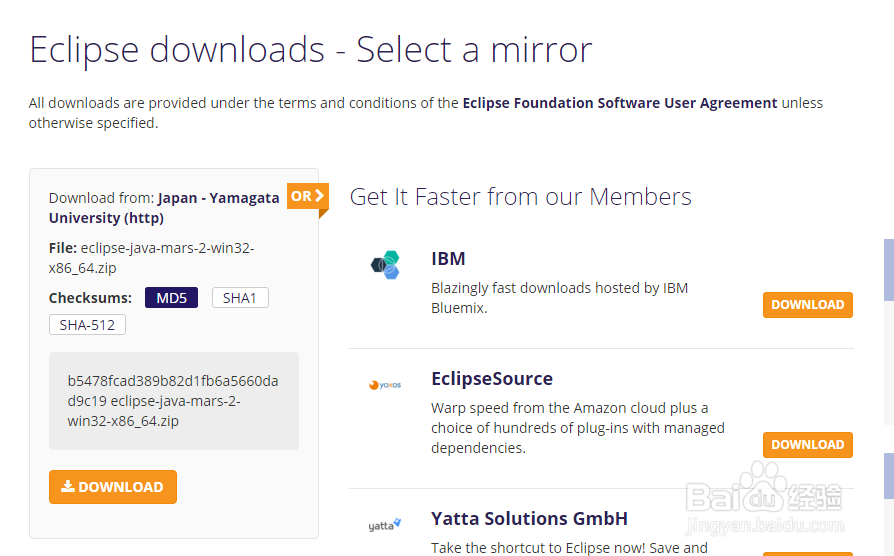This screenshot has height=556, width=894.
Task: Click the IBM member heading
Action: 448,258
